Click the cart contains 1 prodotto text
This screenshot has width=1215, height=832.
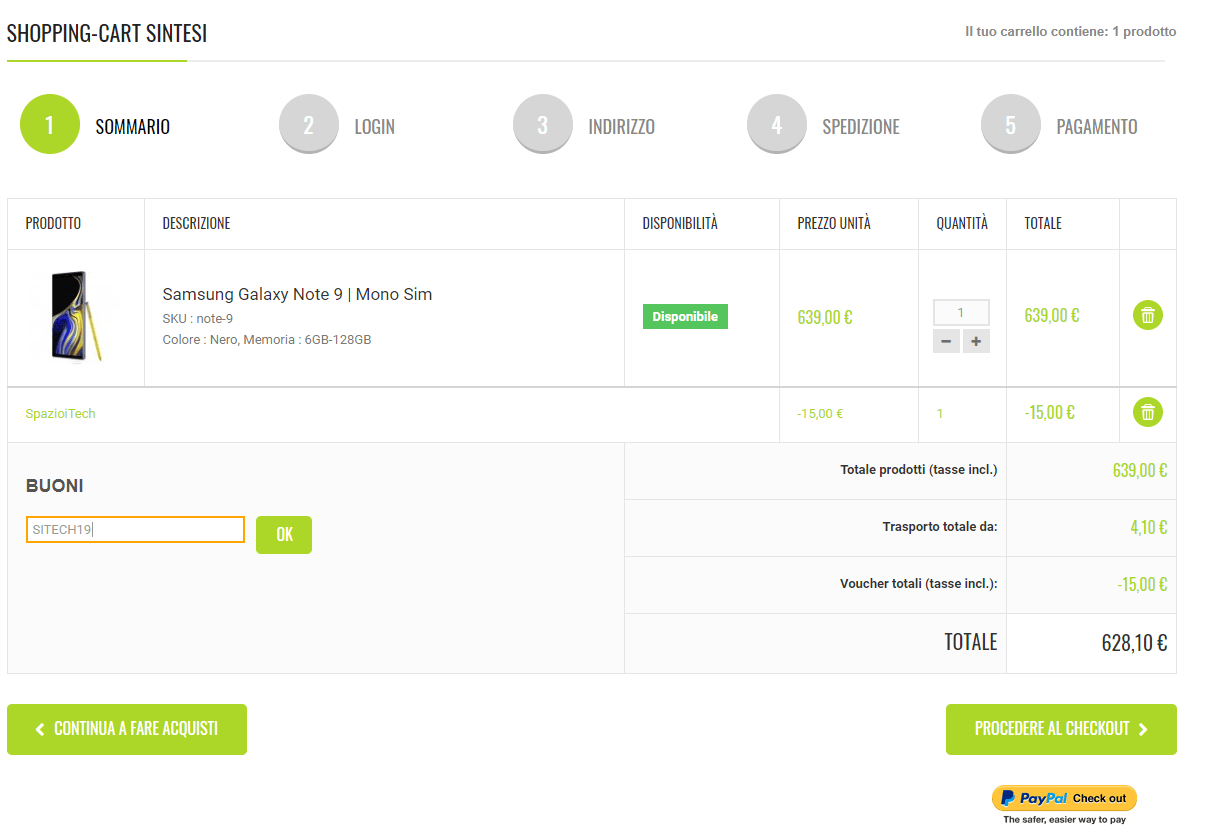[1071, 32]
